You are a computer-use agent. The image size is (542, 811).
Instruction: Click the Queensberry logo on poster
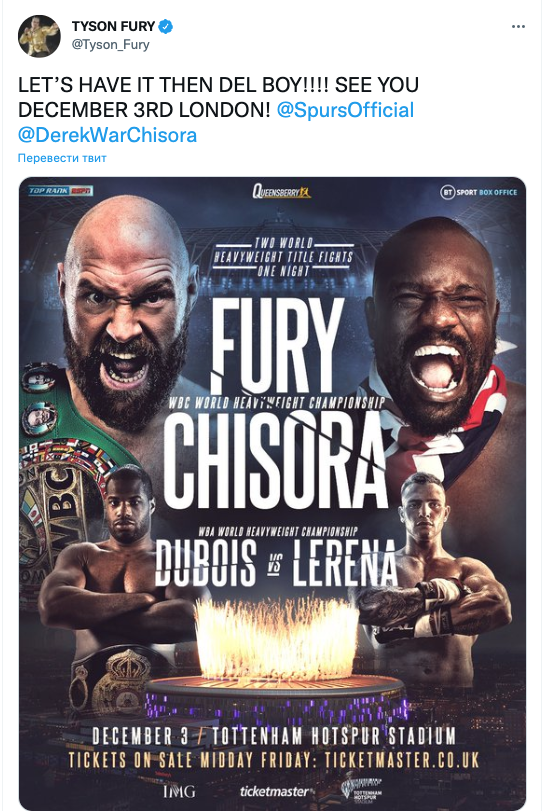pos(281,192)
